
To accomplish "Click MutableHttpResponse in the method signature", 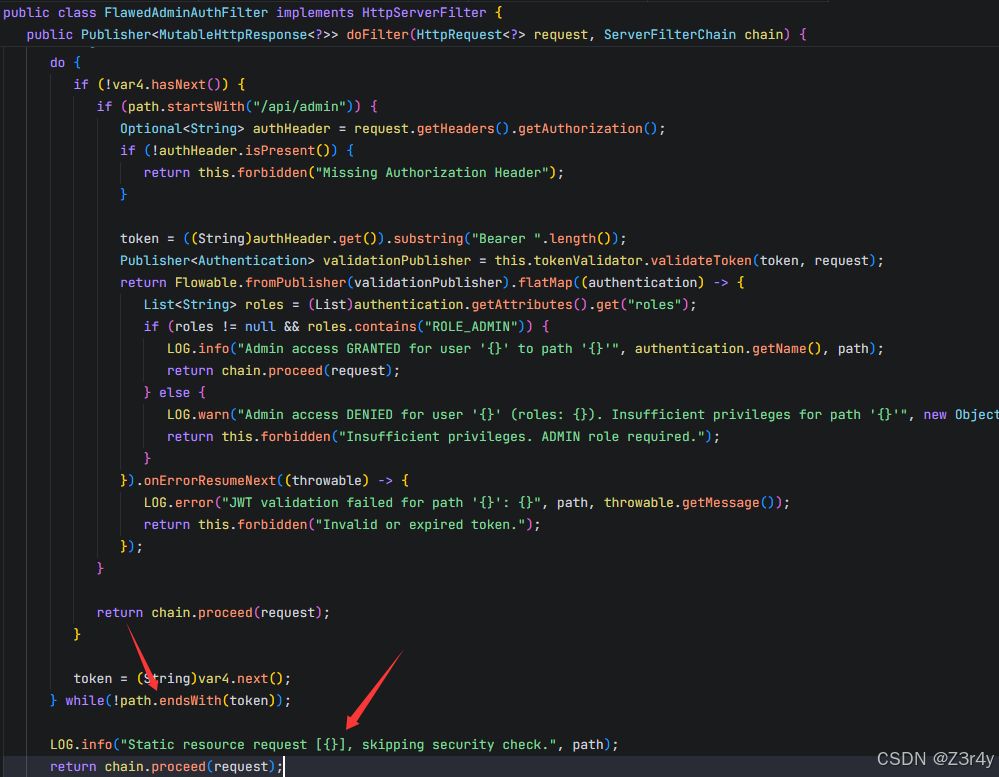I will pos(233,34).
